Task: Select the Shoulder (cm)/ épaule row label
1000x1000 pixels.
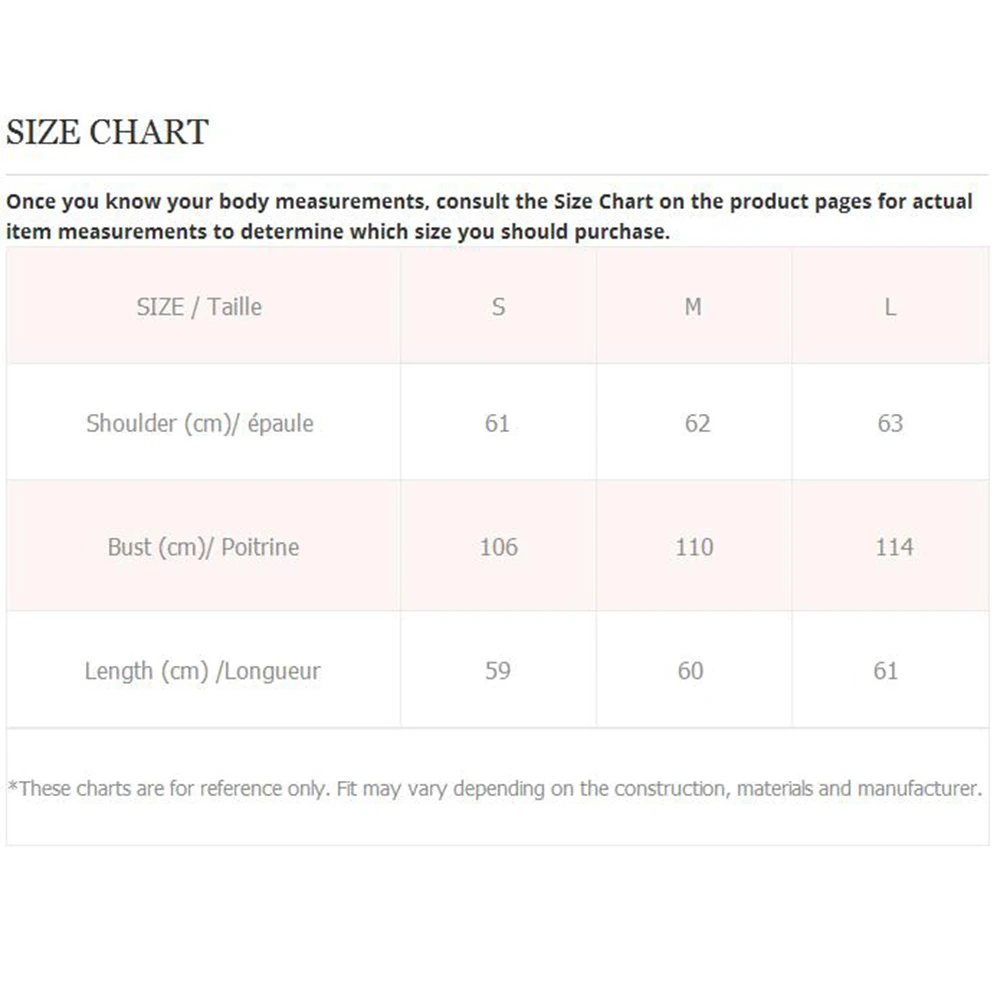Action: [200, 423]
